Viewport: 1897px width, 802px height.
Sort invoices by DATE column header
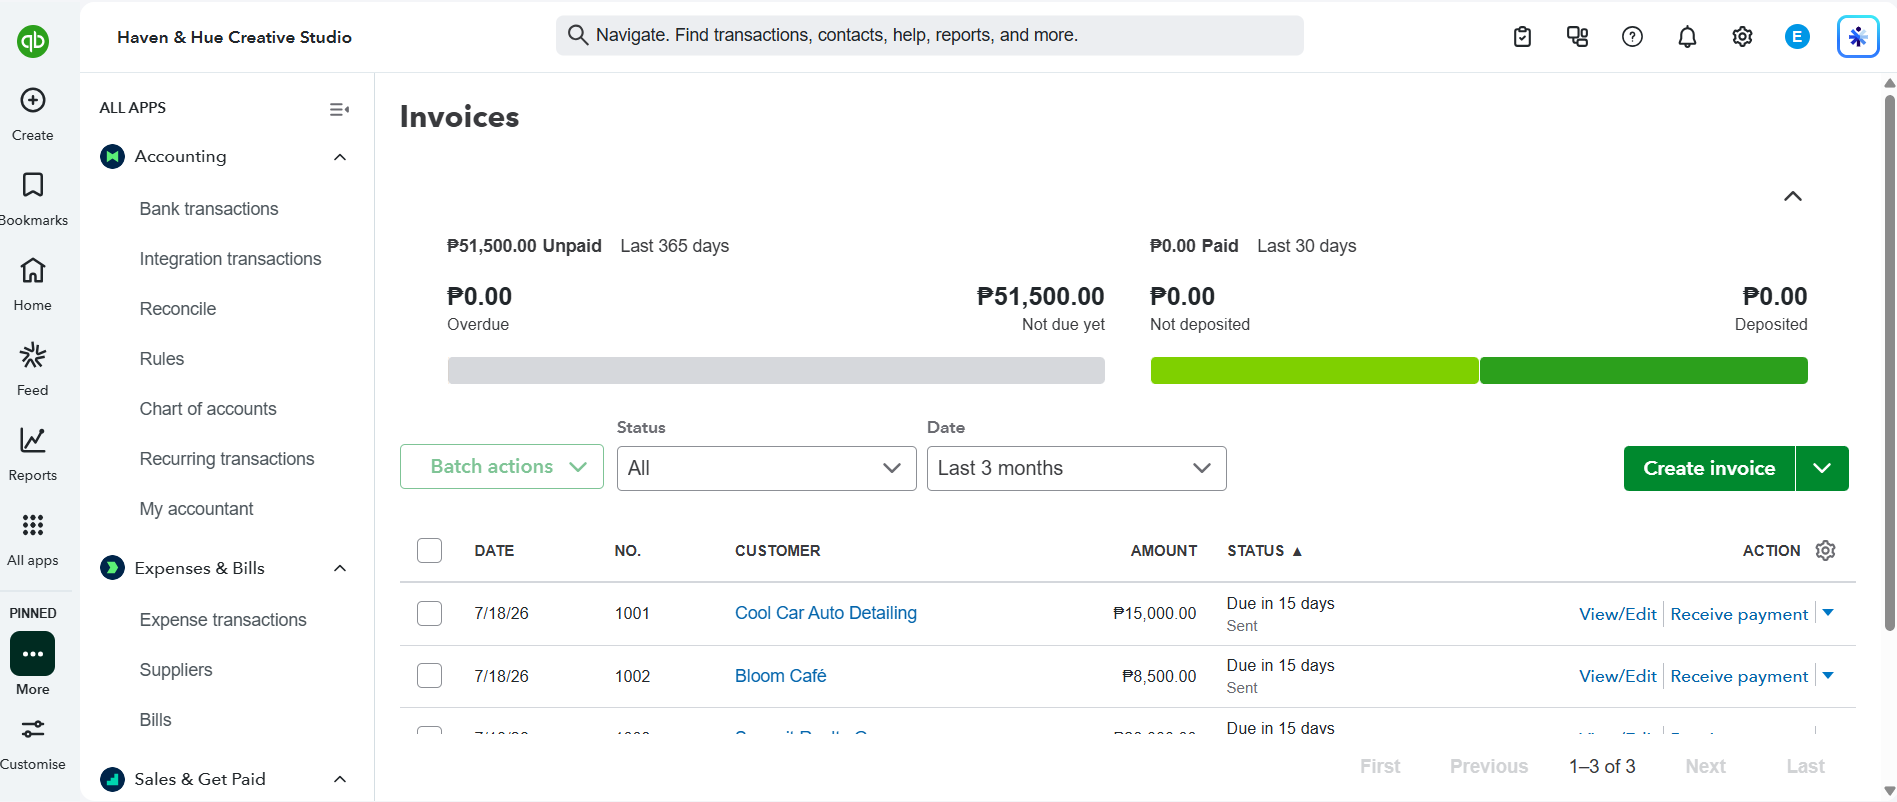tap(494, 551)
